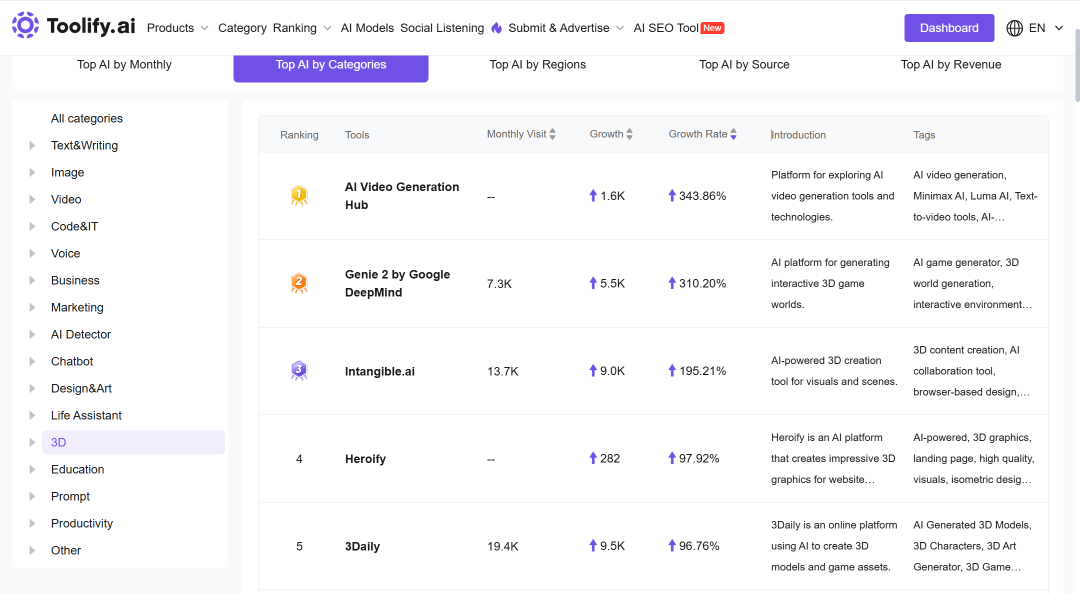Click the purple rank 3 medal
Viewport: 1080px width, 594px height.
tap(299, 371)
